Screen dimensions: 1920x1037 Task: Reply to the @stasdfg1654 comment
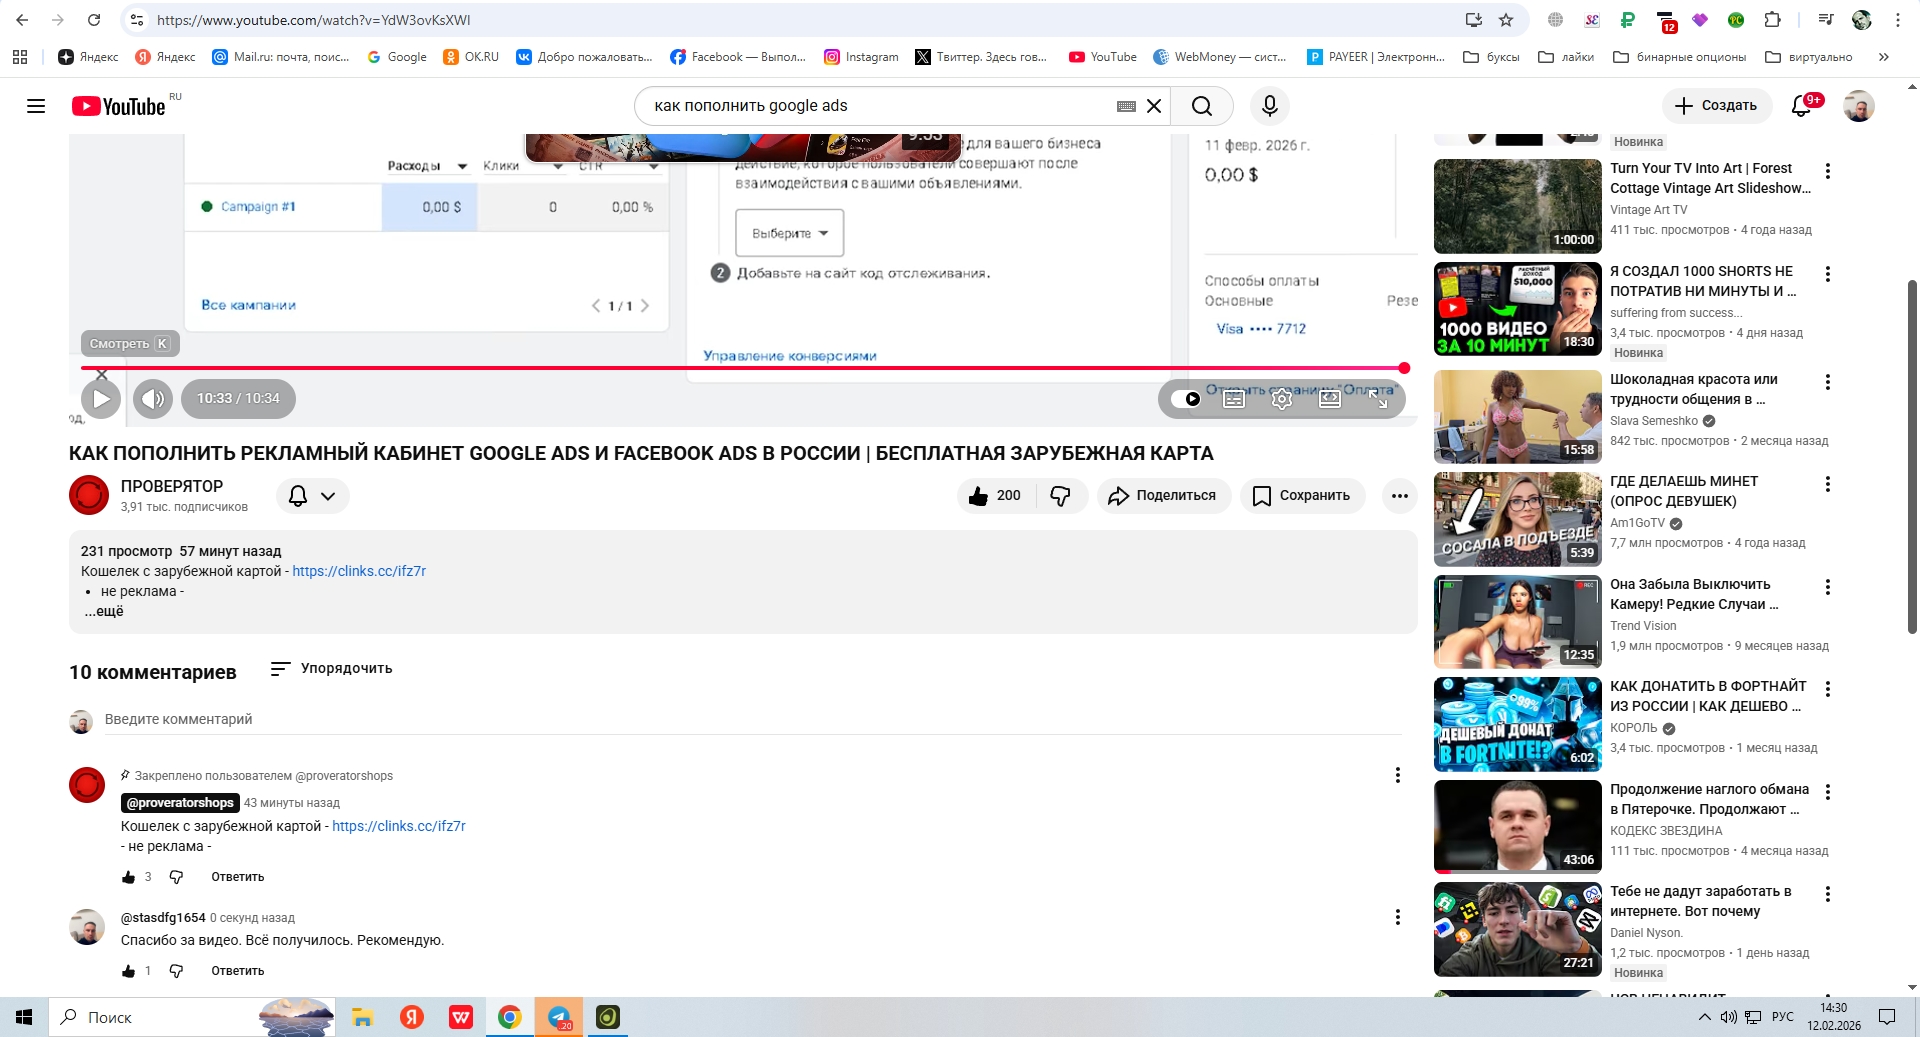click(238, 971)
